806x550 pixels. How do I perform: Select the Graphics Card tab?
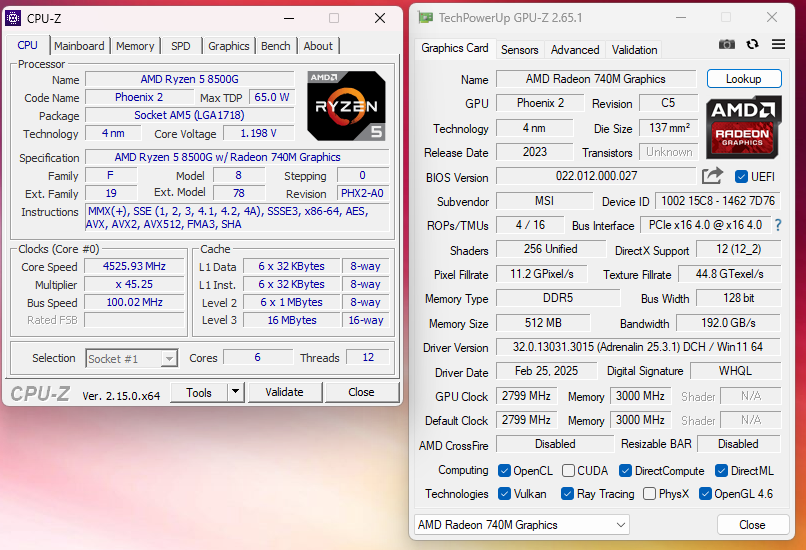pyautogui.click(x=455, y=48)
